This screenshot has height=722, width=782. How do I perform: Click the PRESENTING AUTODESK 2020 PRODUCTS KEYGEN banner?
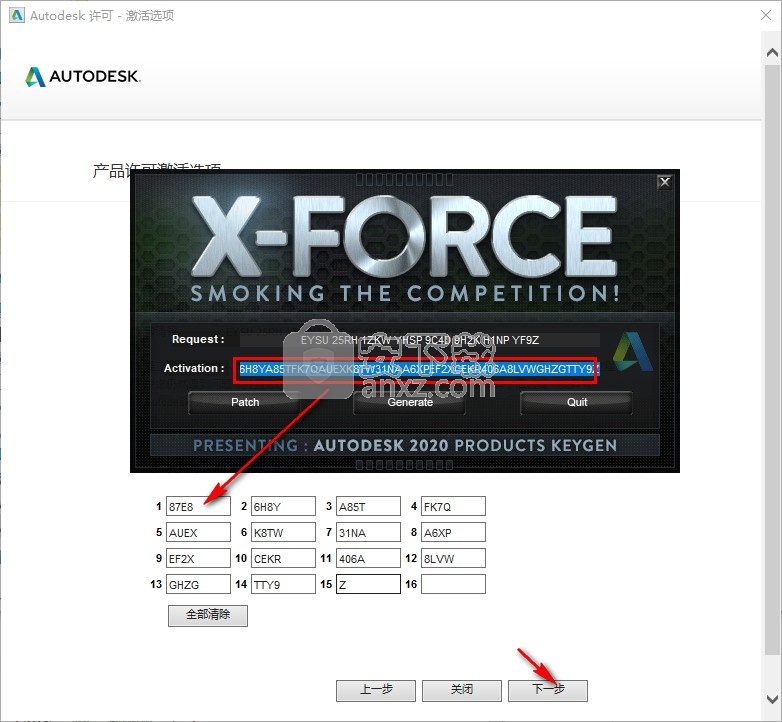point(404,445)
